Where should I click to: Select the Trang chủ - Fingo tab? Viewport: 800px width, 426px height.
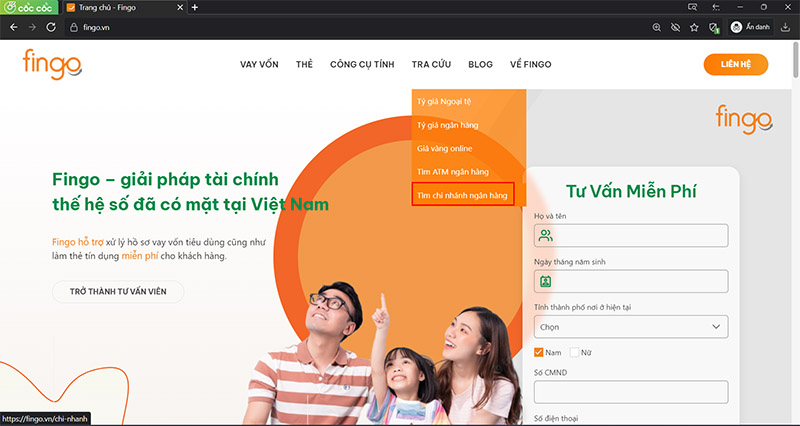[124, 7]
